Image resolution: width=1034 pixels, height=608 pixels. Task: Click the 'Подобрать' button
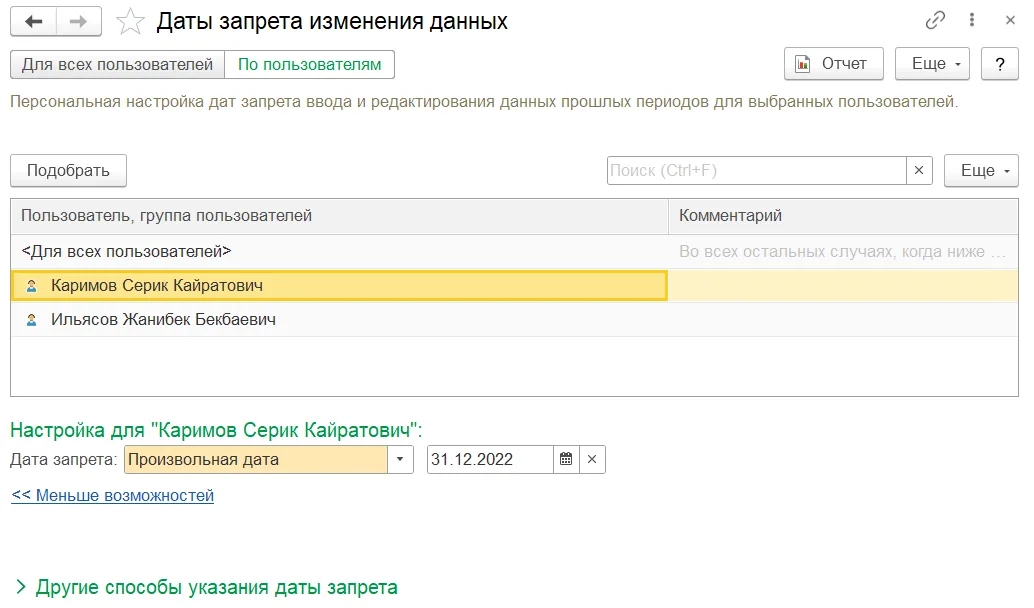[x=68, y=171]
